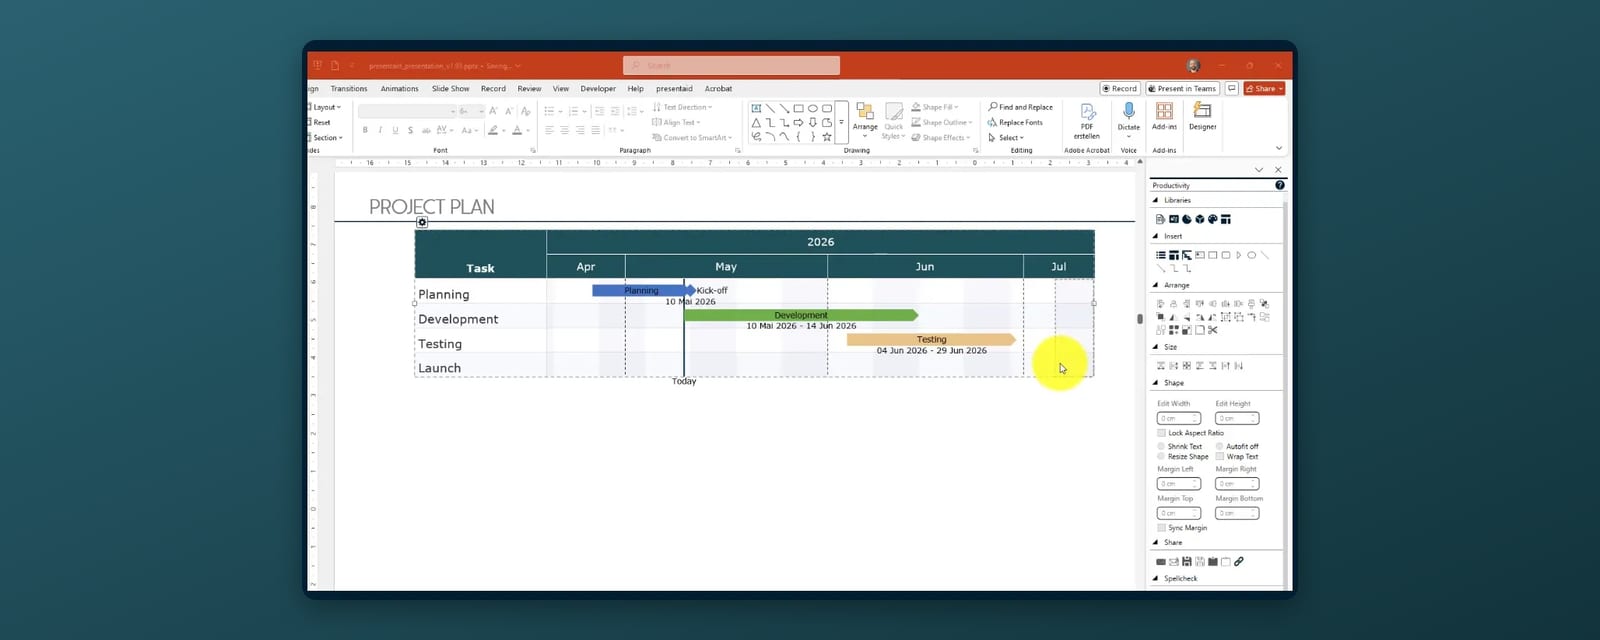
Task: Open the Acrobat tab
Action: [718, 88]
